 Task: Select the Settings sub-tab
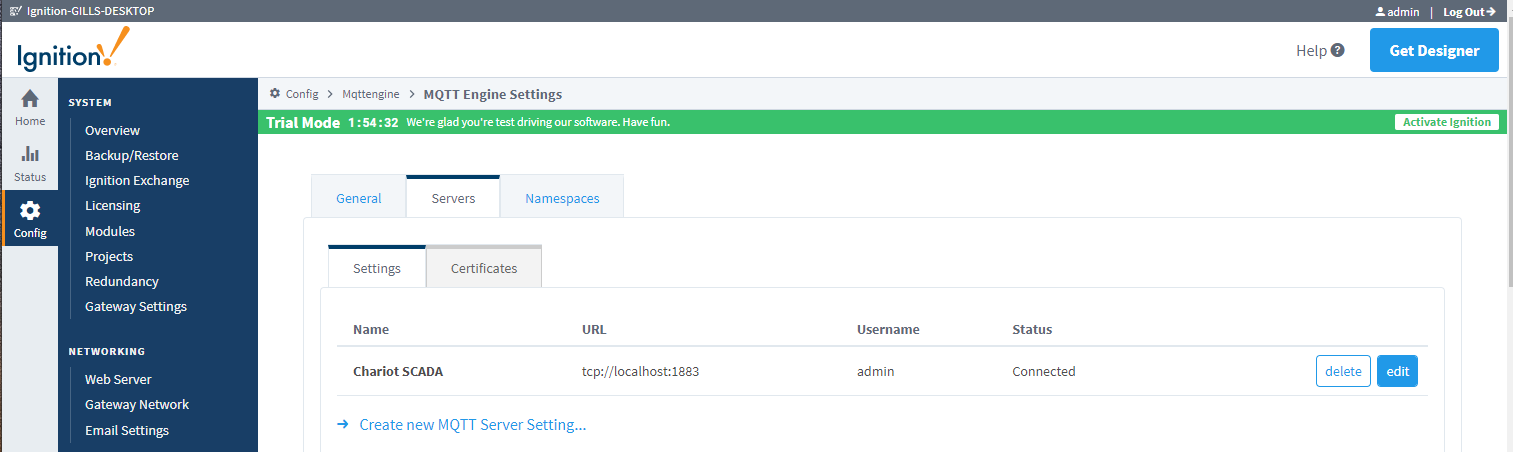click(377, 268)
